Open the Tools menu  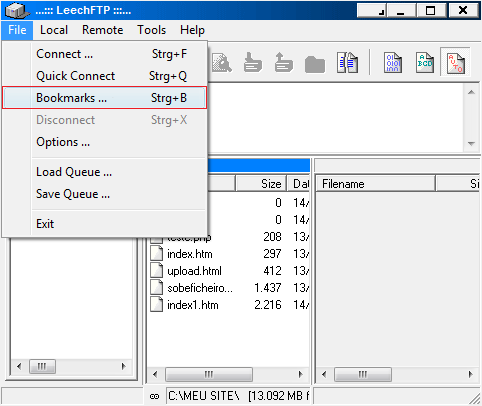(x=151, y=30)
